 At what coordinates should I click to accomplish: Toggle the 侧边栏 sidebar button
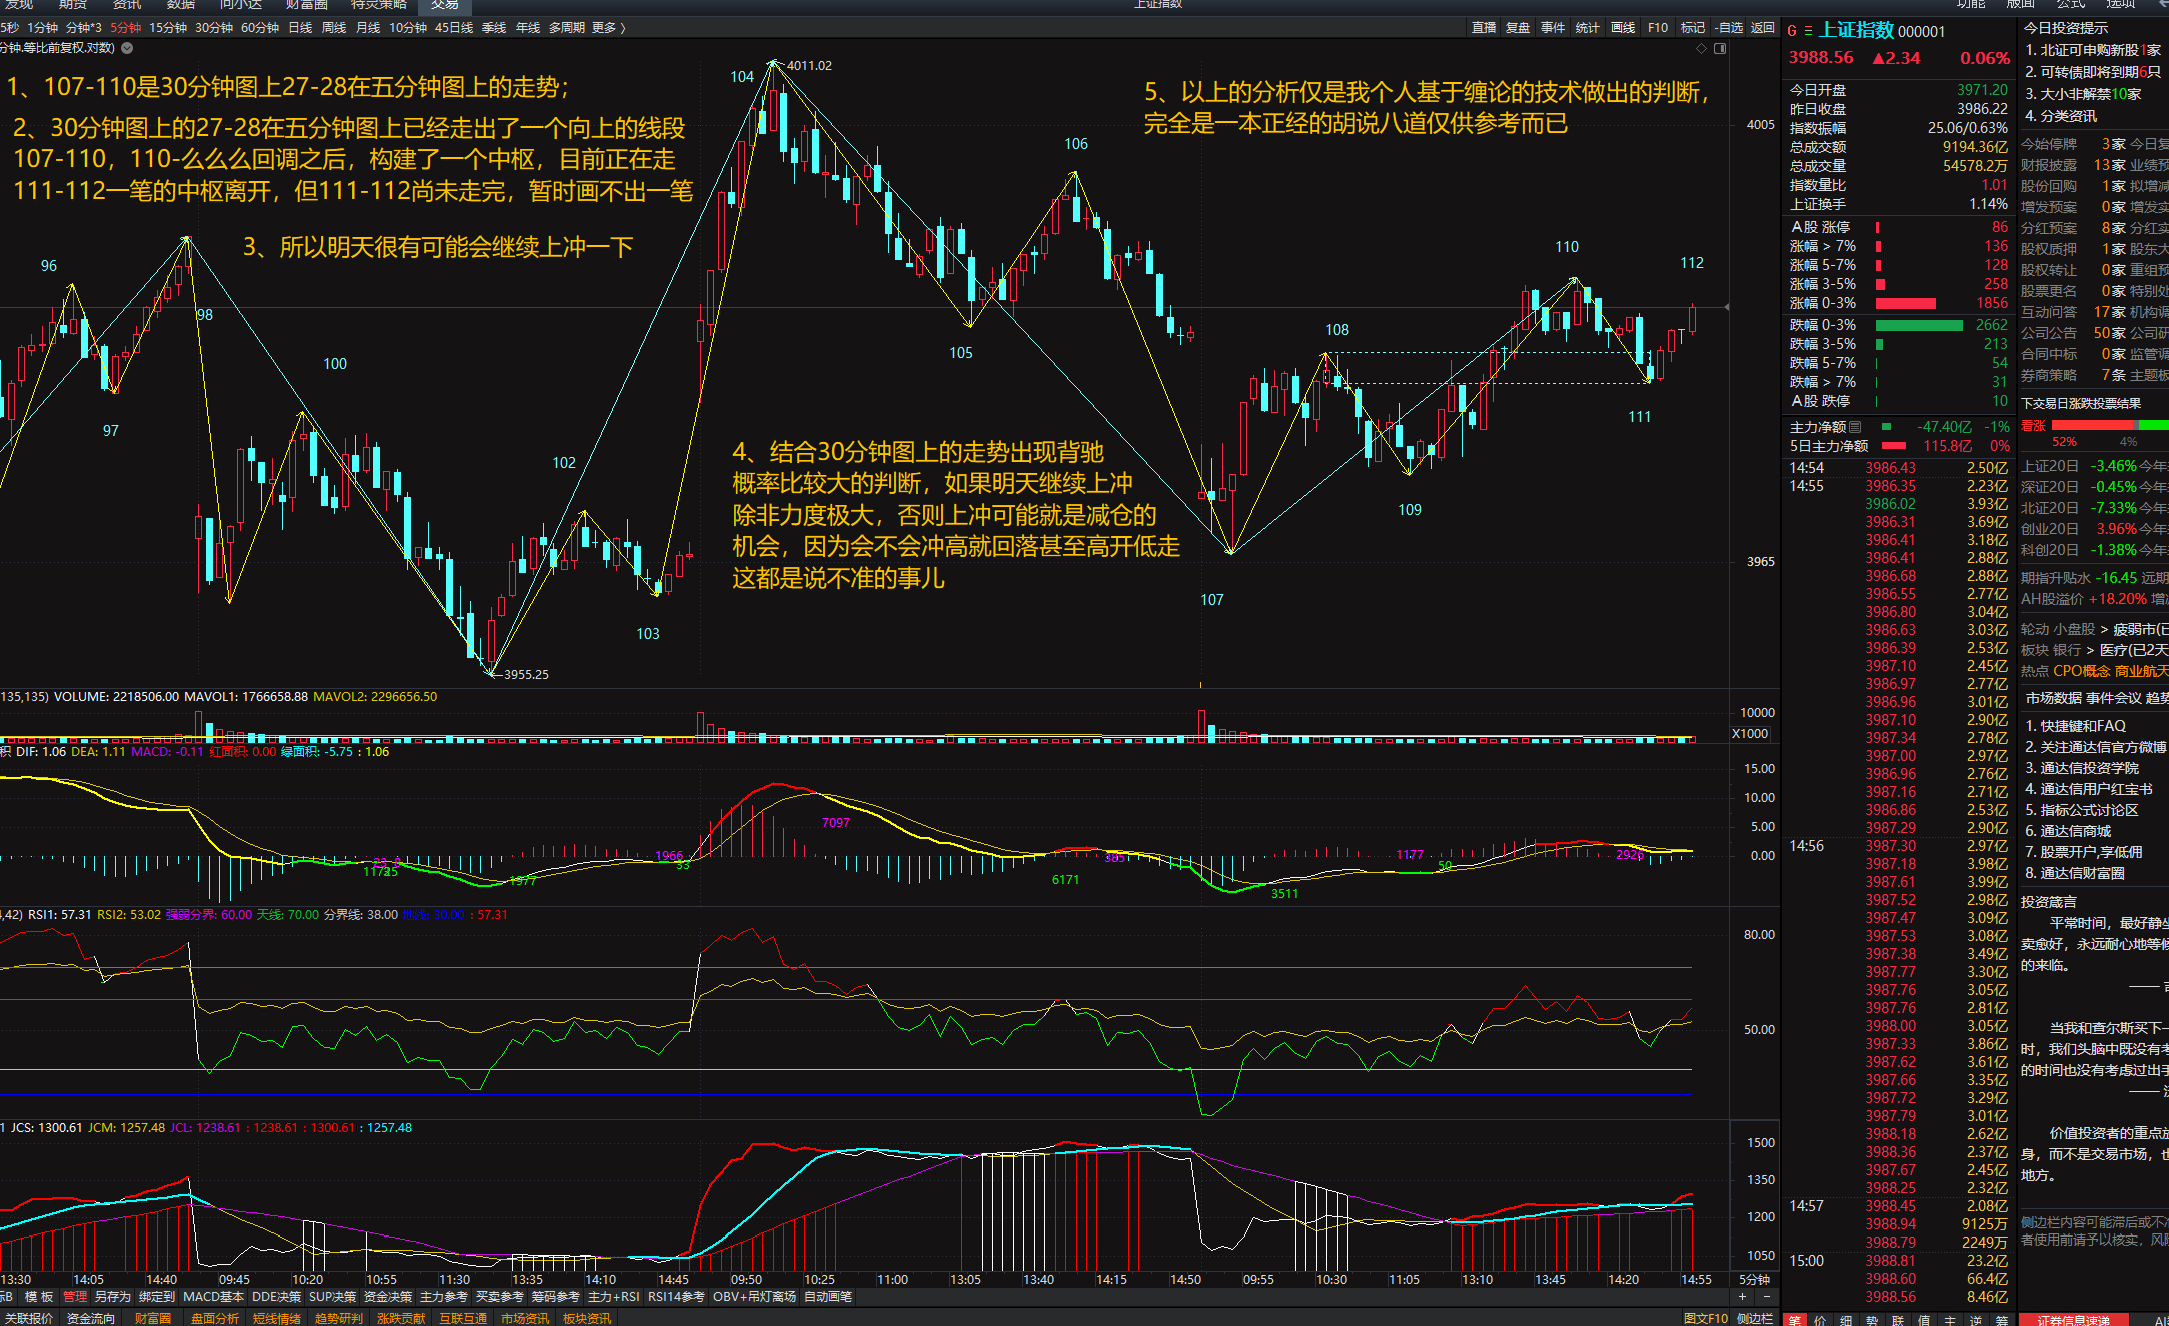[x=1755, y=1319]
